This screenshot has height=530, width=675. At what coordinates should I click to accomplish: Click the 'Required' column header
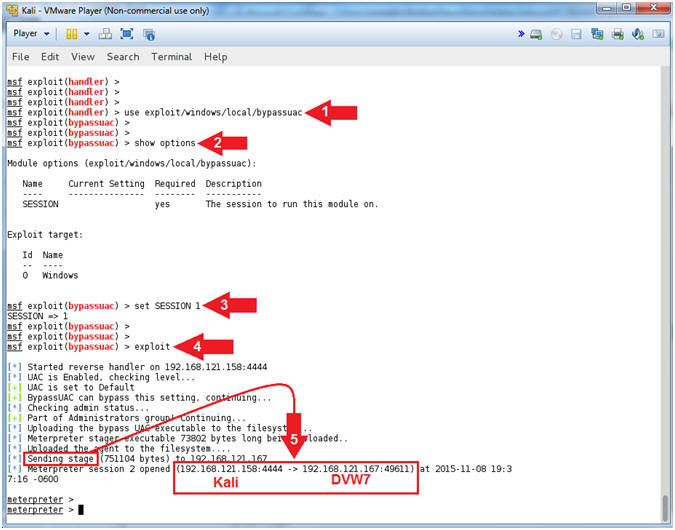(175, 184)
